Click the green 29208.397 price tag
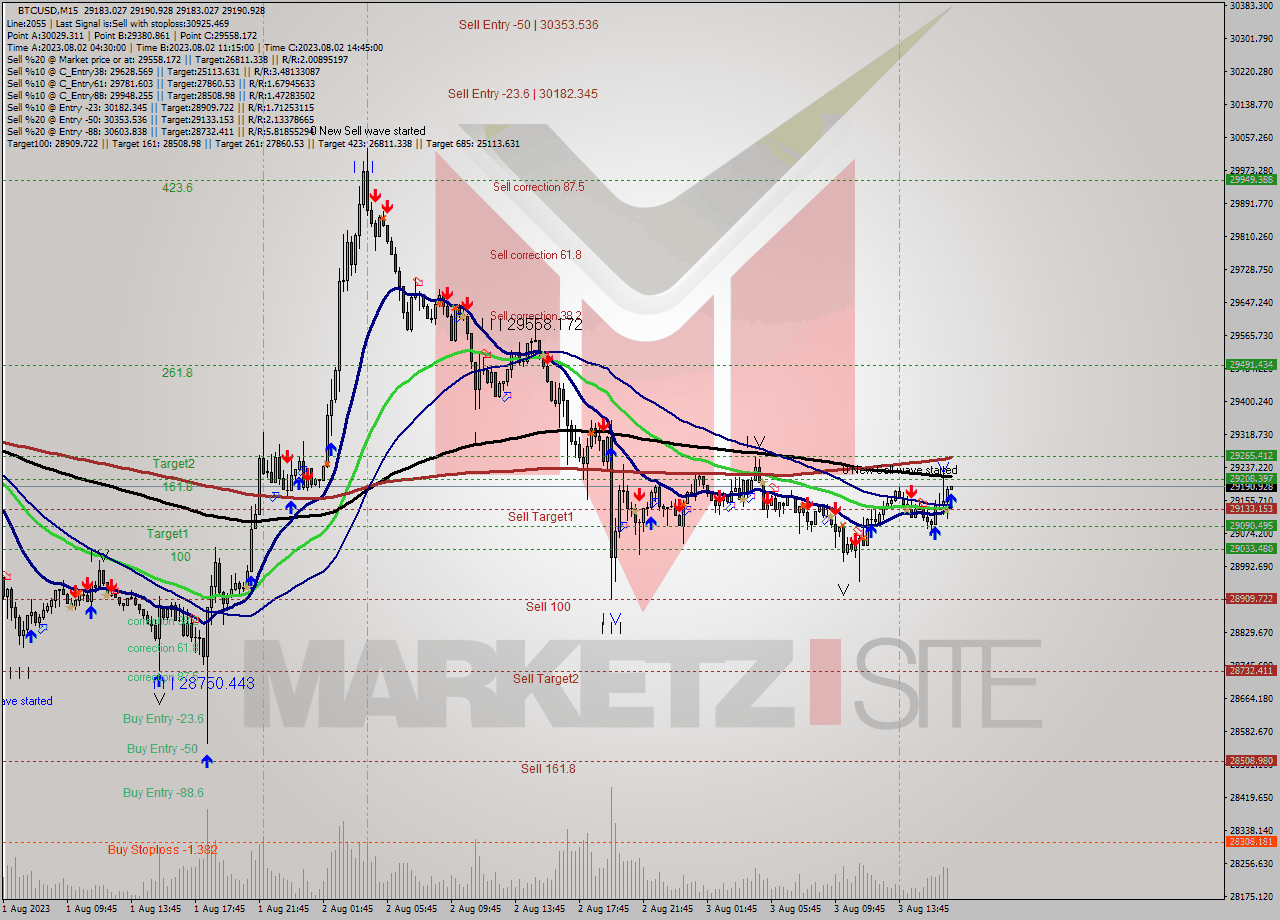 [x=1250, y=478]
